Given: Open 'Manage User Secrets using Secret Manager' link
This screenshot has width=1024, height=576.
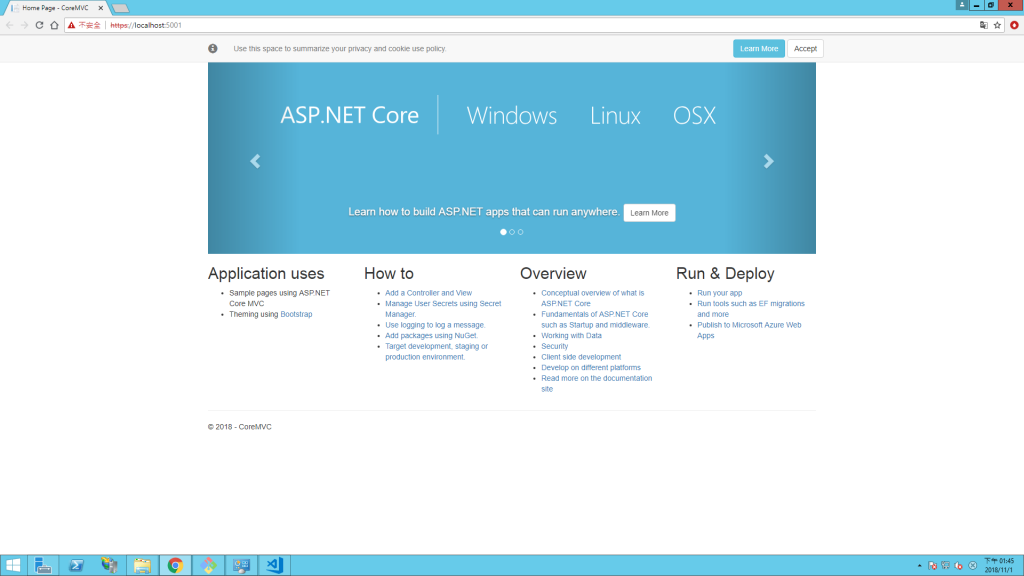Looking at the screenshot, I should coord(443,309).
